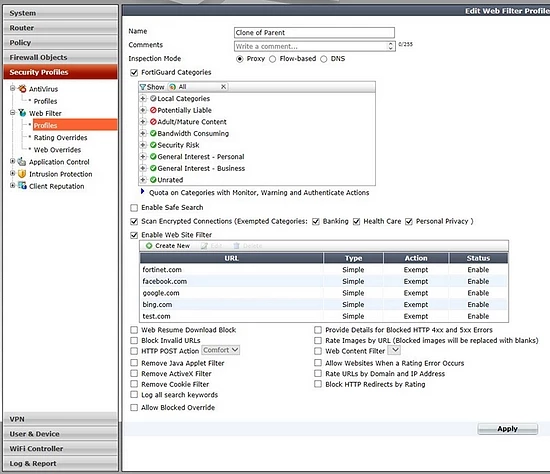The image size is (550, 474).
Task: Enable the Safe Search checkbox
Action: click(x=134, y=208)
